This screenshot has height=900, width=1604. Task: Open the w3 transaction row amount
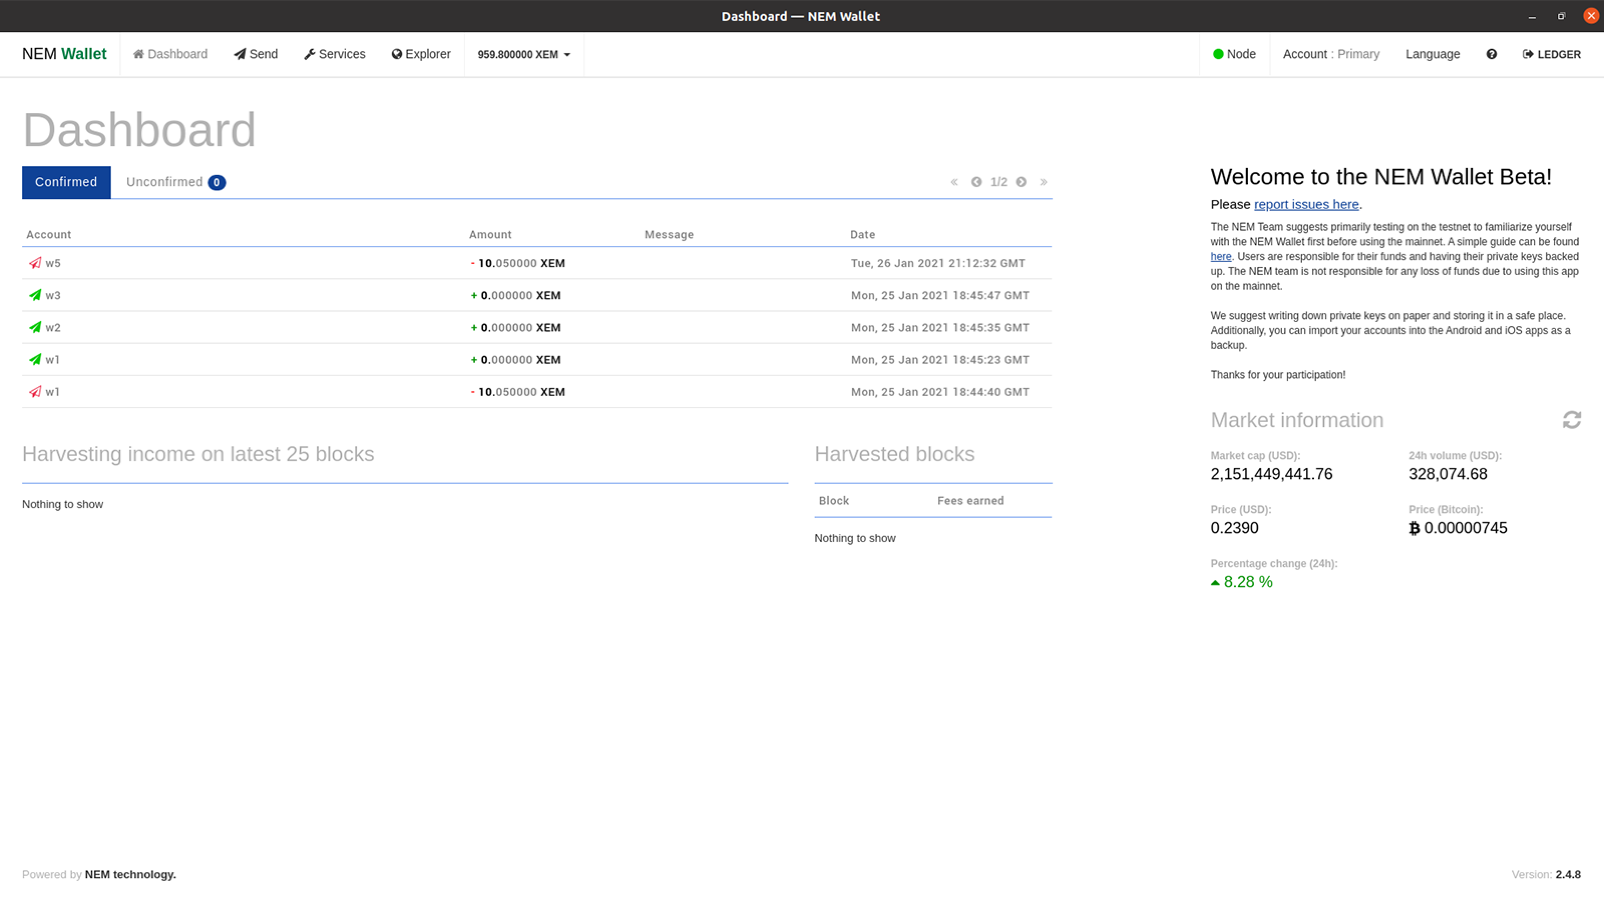click(x=515, y=295)
